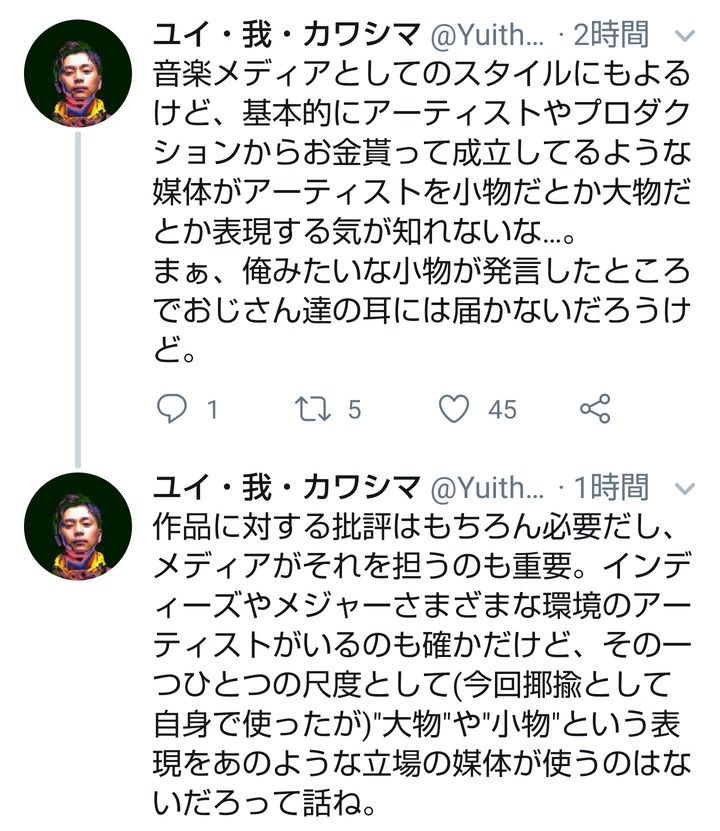
Task: Select the like count 45
Action: click(502, 410)
